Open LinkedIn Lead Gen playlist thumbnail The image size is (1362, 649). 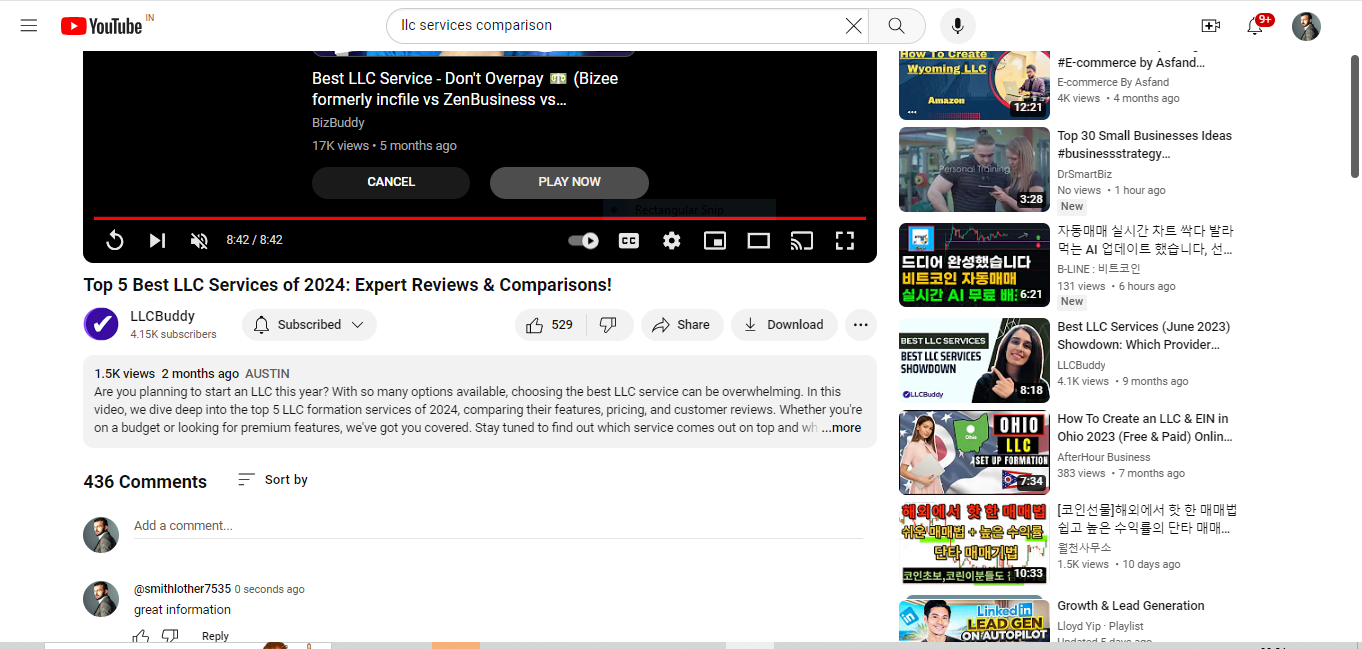pyautogui.click(x=974, y=621)
